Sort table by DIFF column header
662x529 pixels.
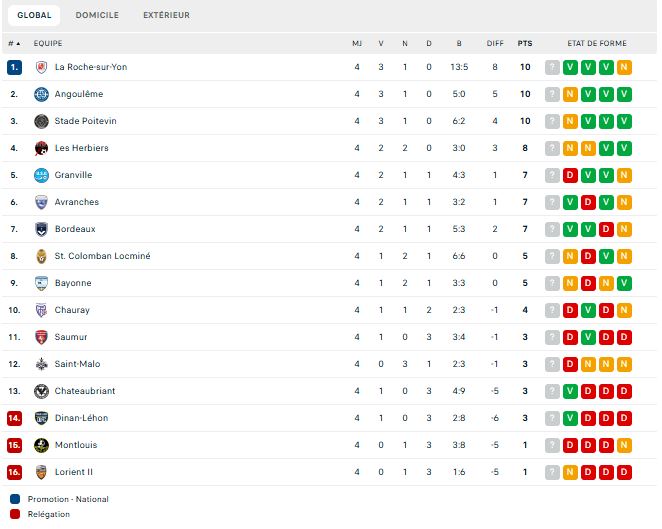click(x=495, y=43)
